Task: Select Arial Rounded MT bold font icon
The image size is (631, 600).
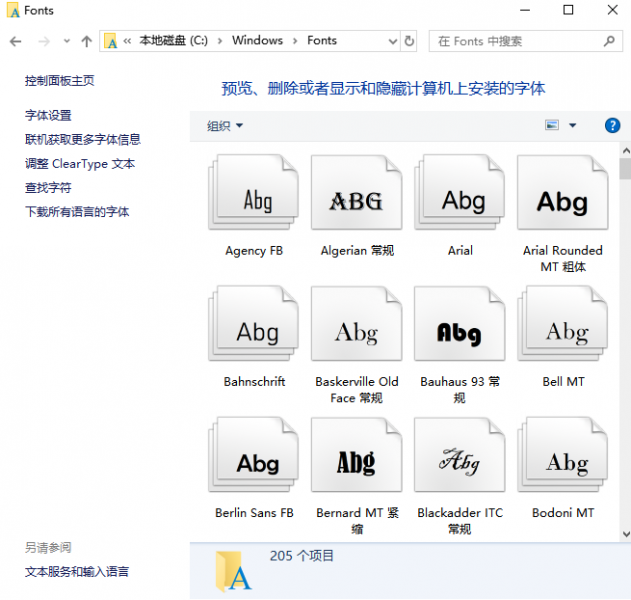Action: coord(563,192)
